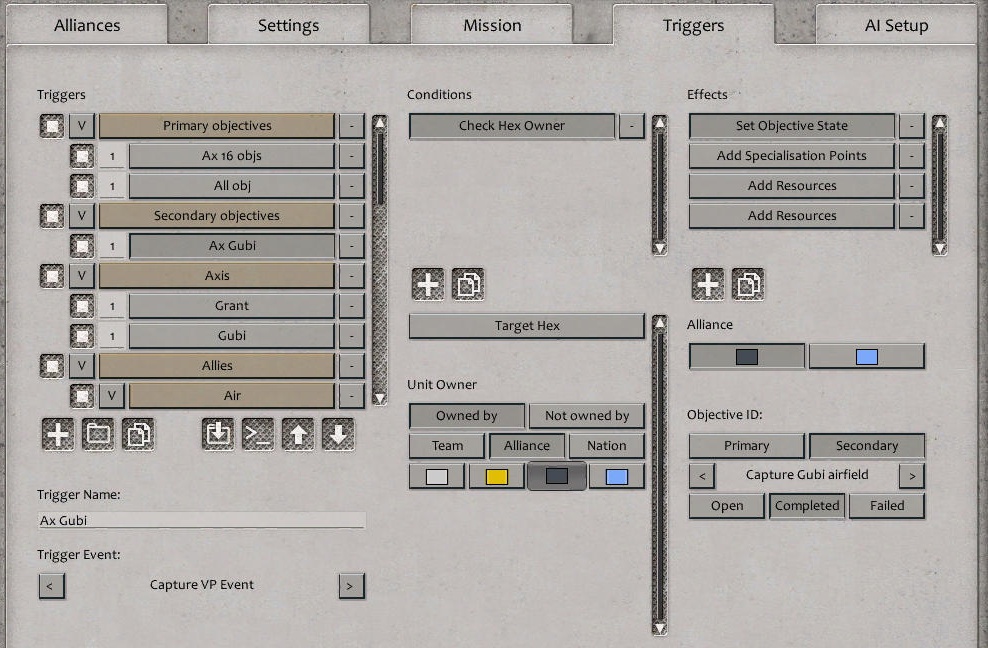This screenshot has width=988, height=648.
Task: Choose Primary objective type
Action: 747,446
